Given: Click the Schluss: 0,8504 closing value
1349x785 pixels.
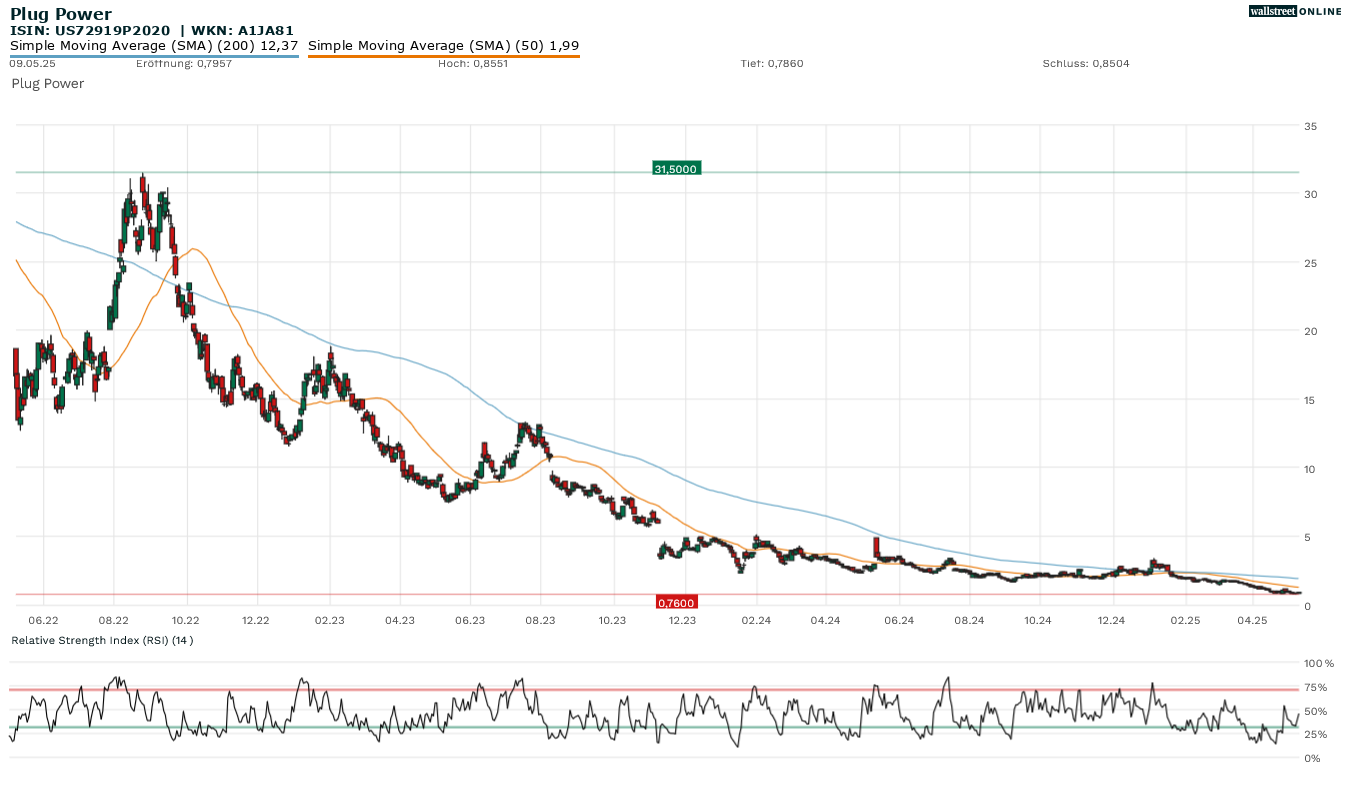Looking at the screenshot, I should [1085, 64].
